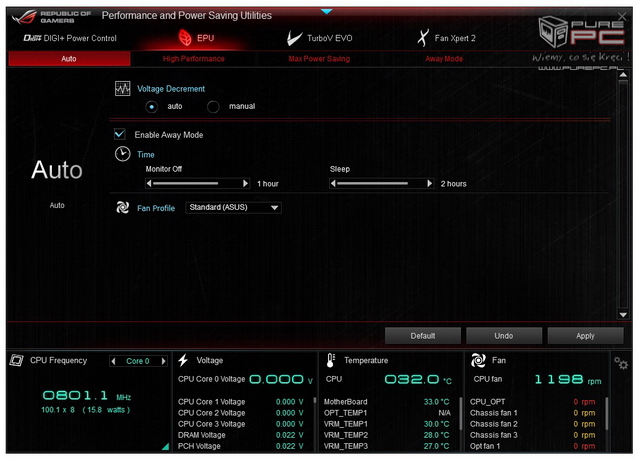The height and width of the screenshot is (460, 640).
Task: Click the 0801.1 MHz frequency readout
Action: coord(87,396)
